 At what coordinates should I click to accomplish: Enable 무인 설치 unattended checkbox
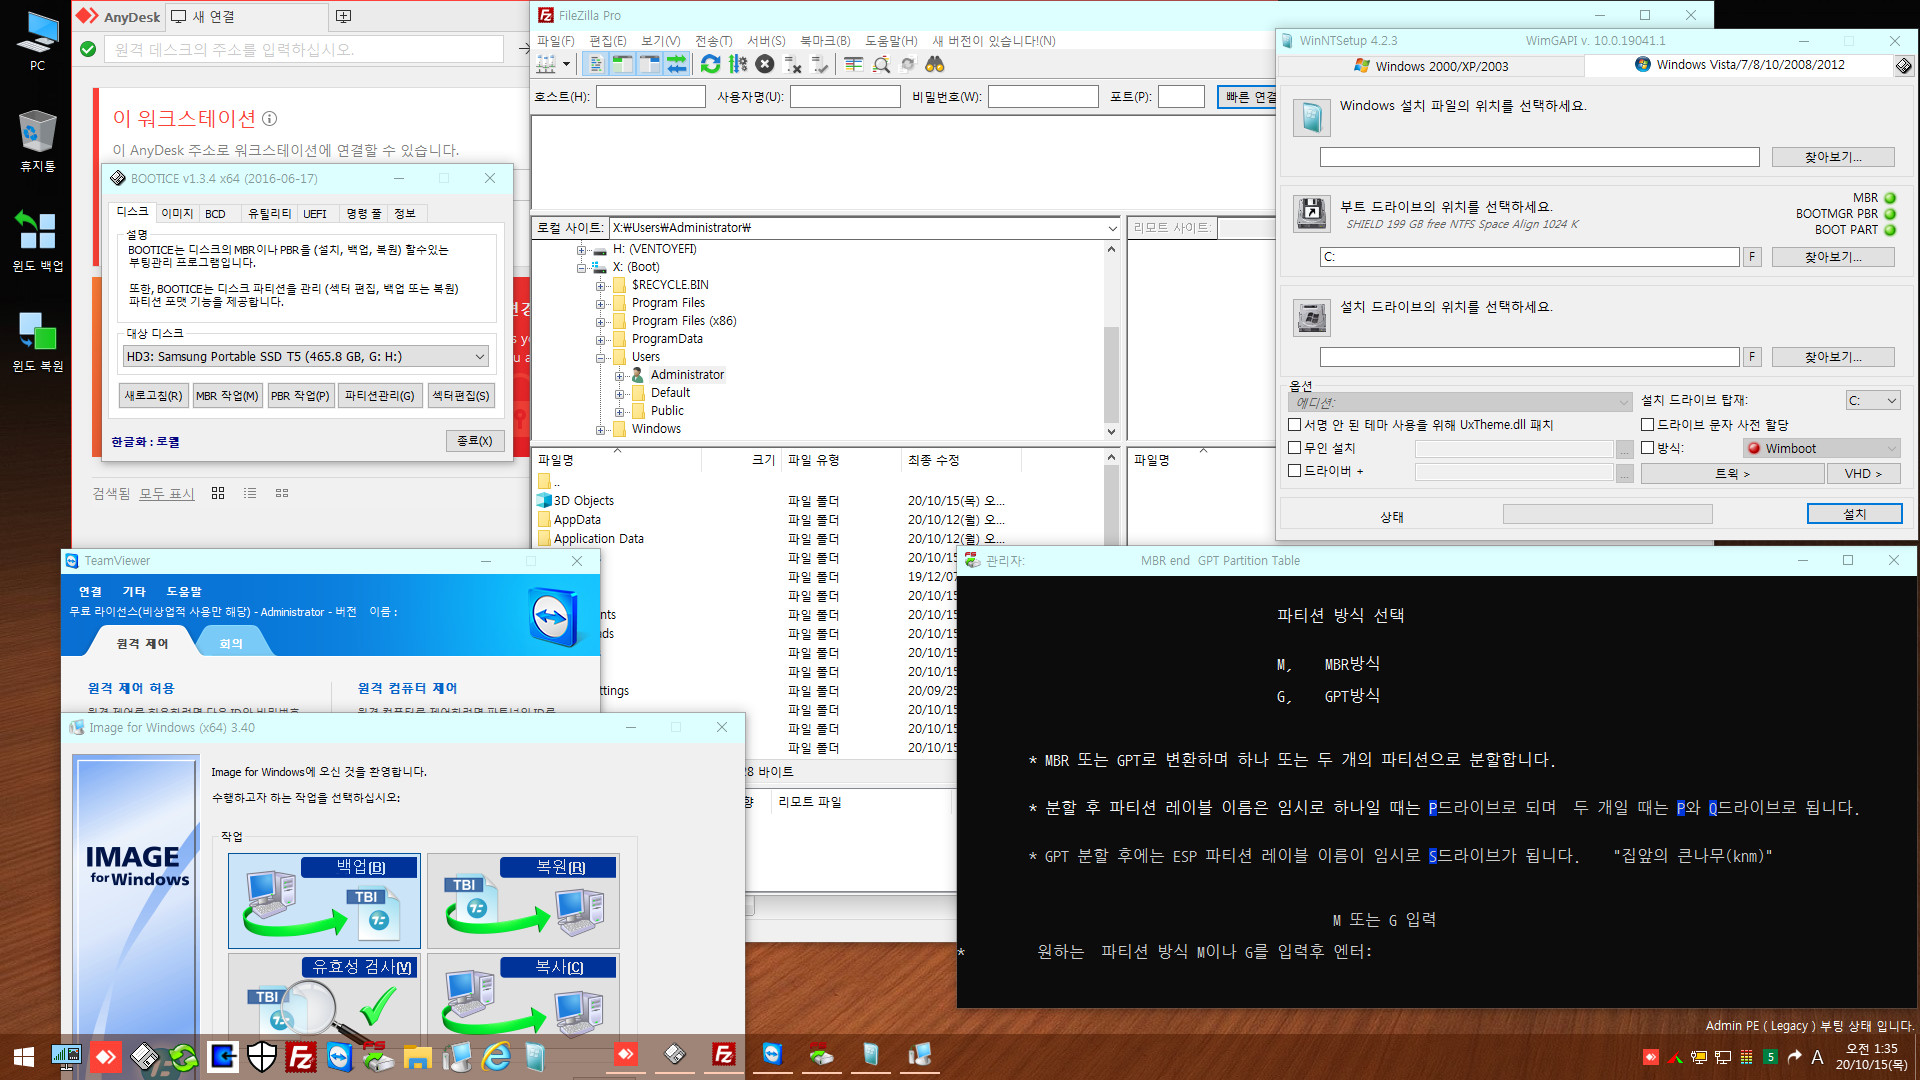(1294, 448)
